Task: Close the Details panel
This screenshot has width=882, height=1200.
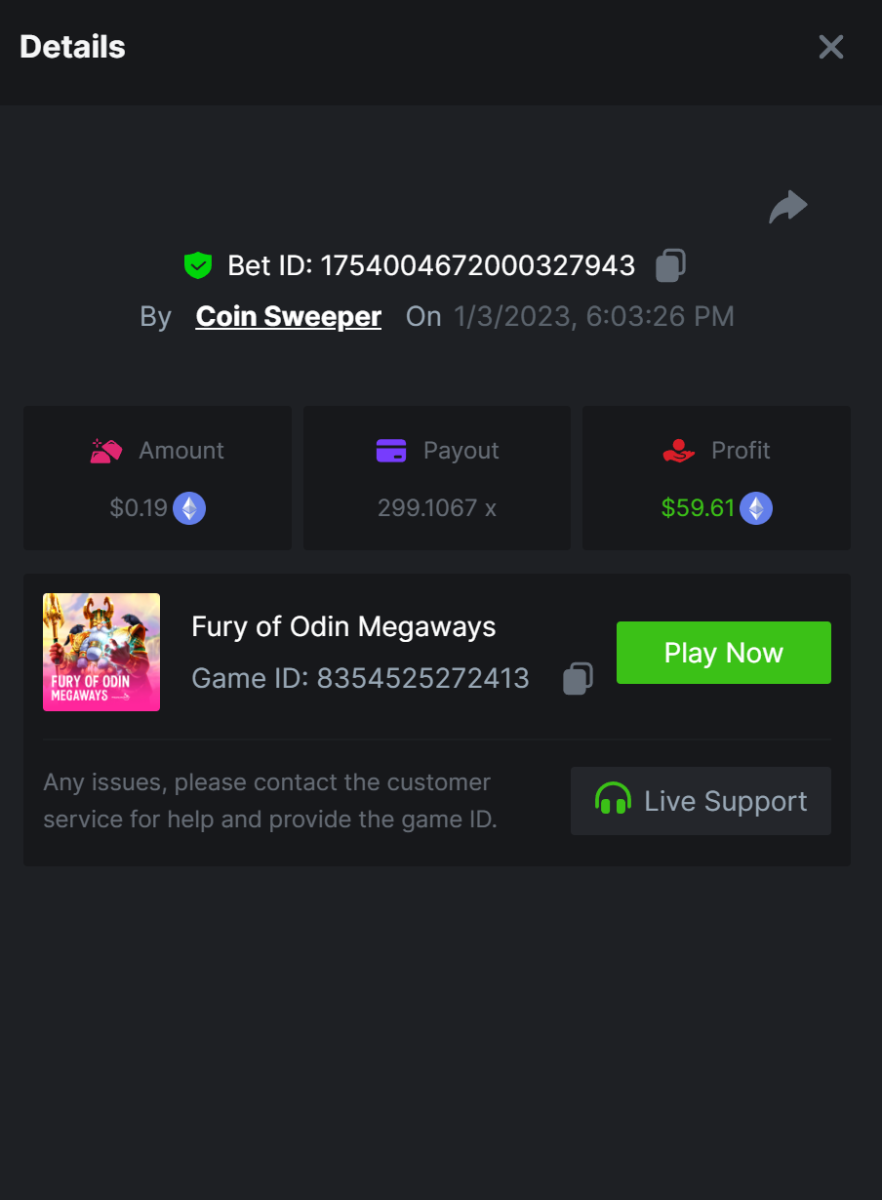Action: tap(831, 47)
